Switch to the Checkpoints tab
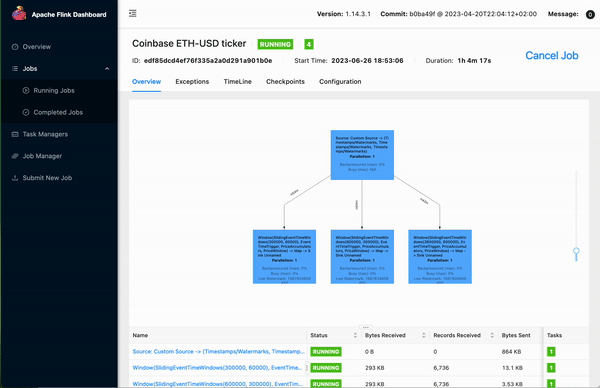This screenshot has height=388, width=600. 285,82
